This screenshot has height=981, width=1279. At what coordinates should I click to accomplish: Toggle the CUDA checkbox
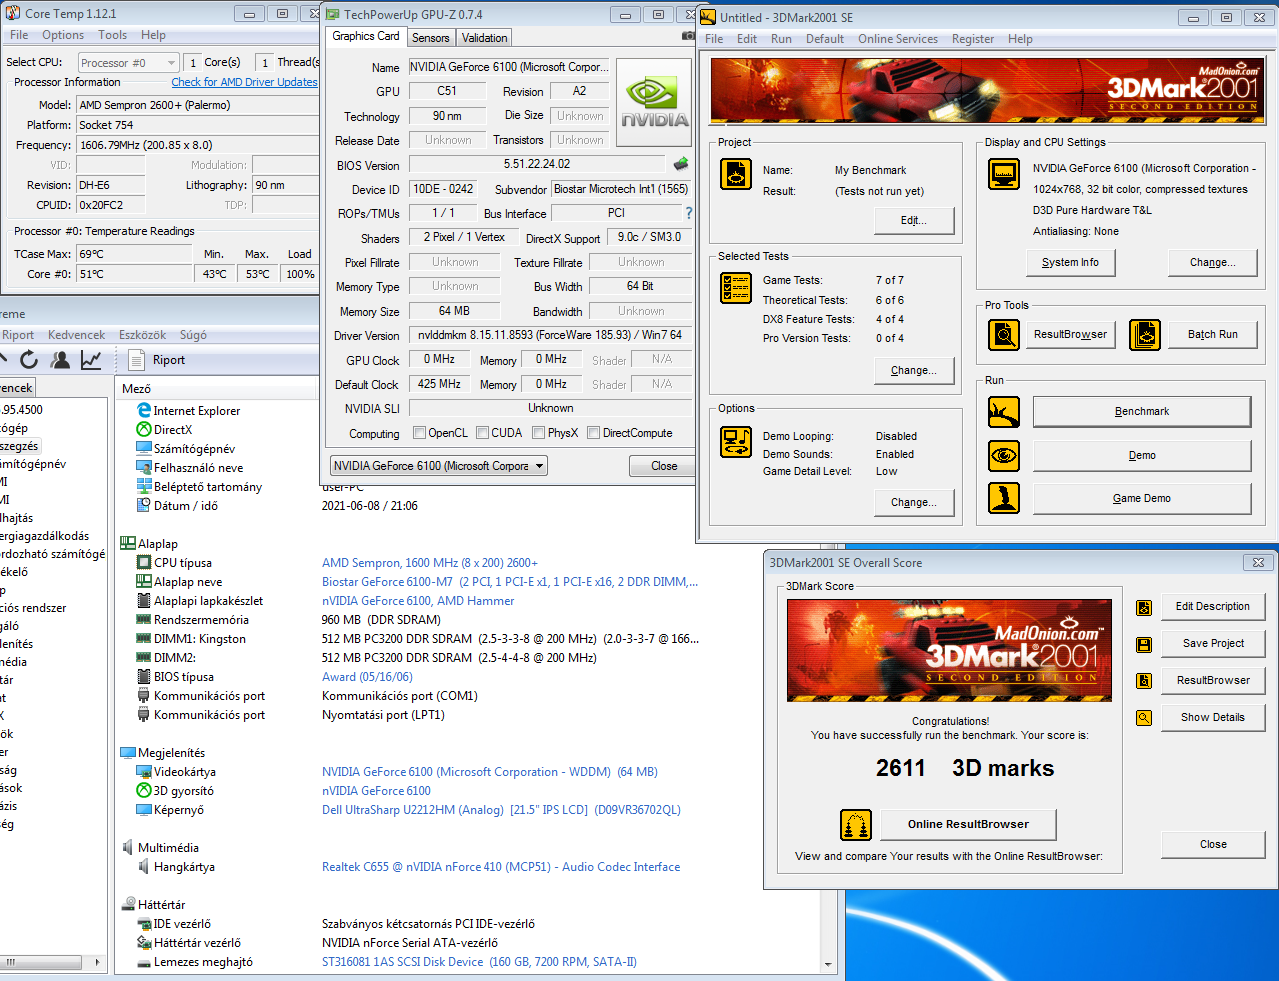point(483,433)
